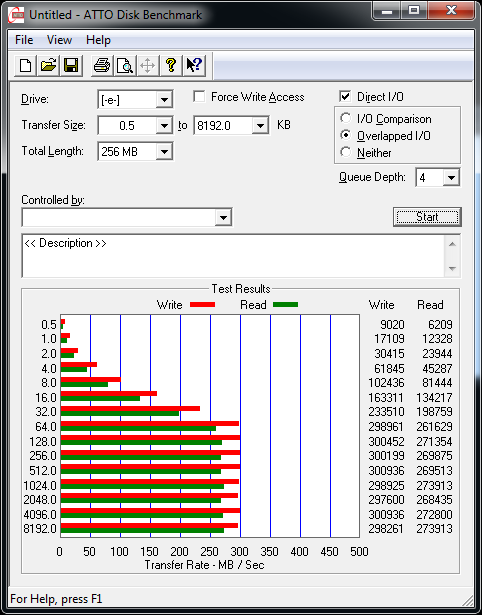Click the yellow question mark About icon
Viewport: 482px width, 615px height.
pyautogui.click(x=171, y=65)
